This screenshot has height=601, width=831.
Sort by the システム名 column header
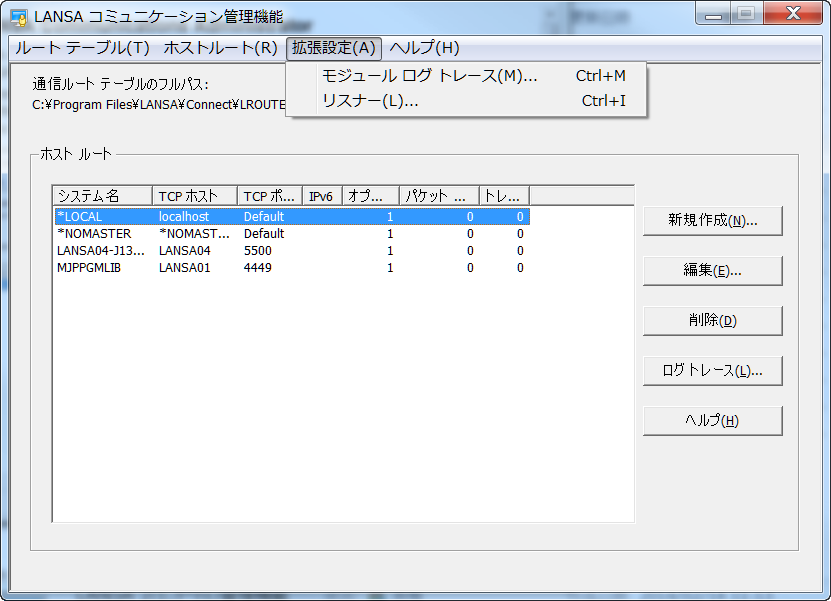[x=103, y=196]
